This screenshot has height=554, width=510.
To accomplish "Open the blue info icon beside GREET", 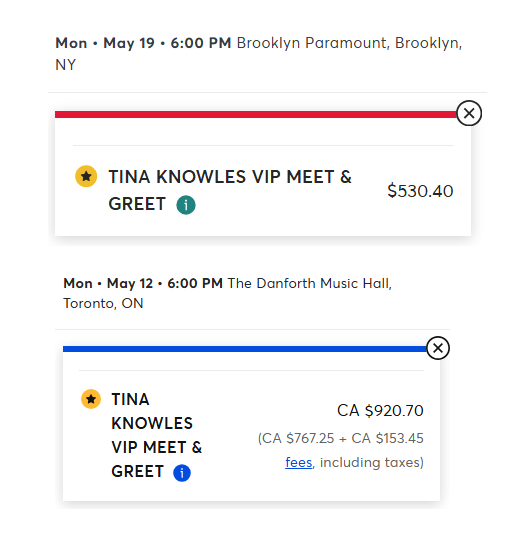I will (x=182, y=473).
